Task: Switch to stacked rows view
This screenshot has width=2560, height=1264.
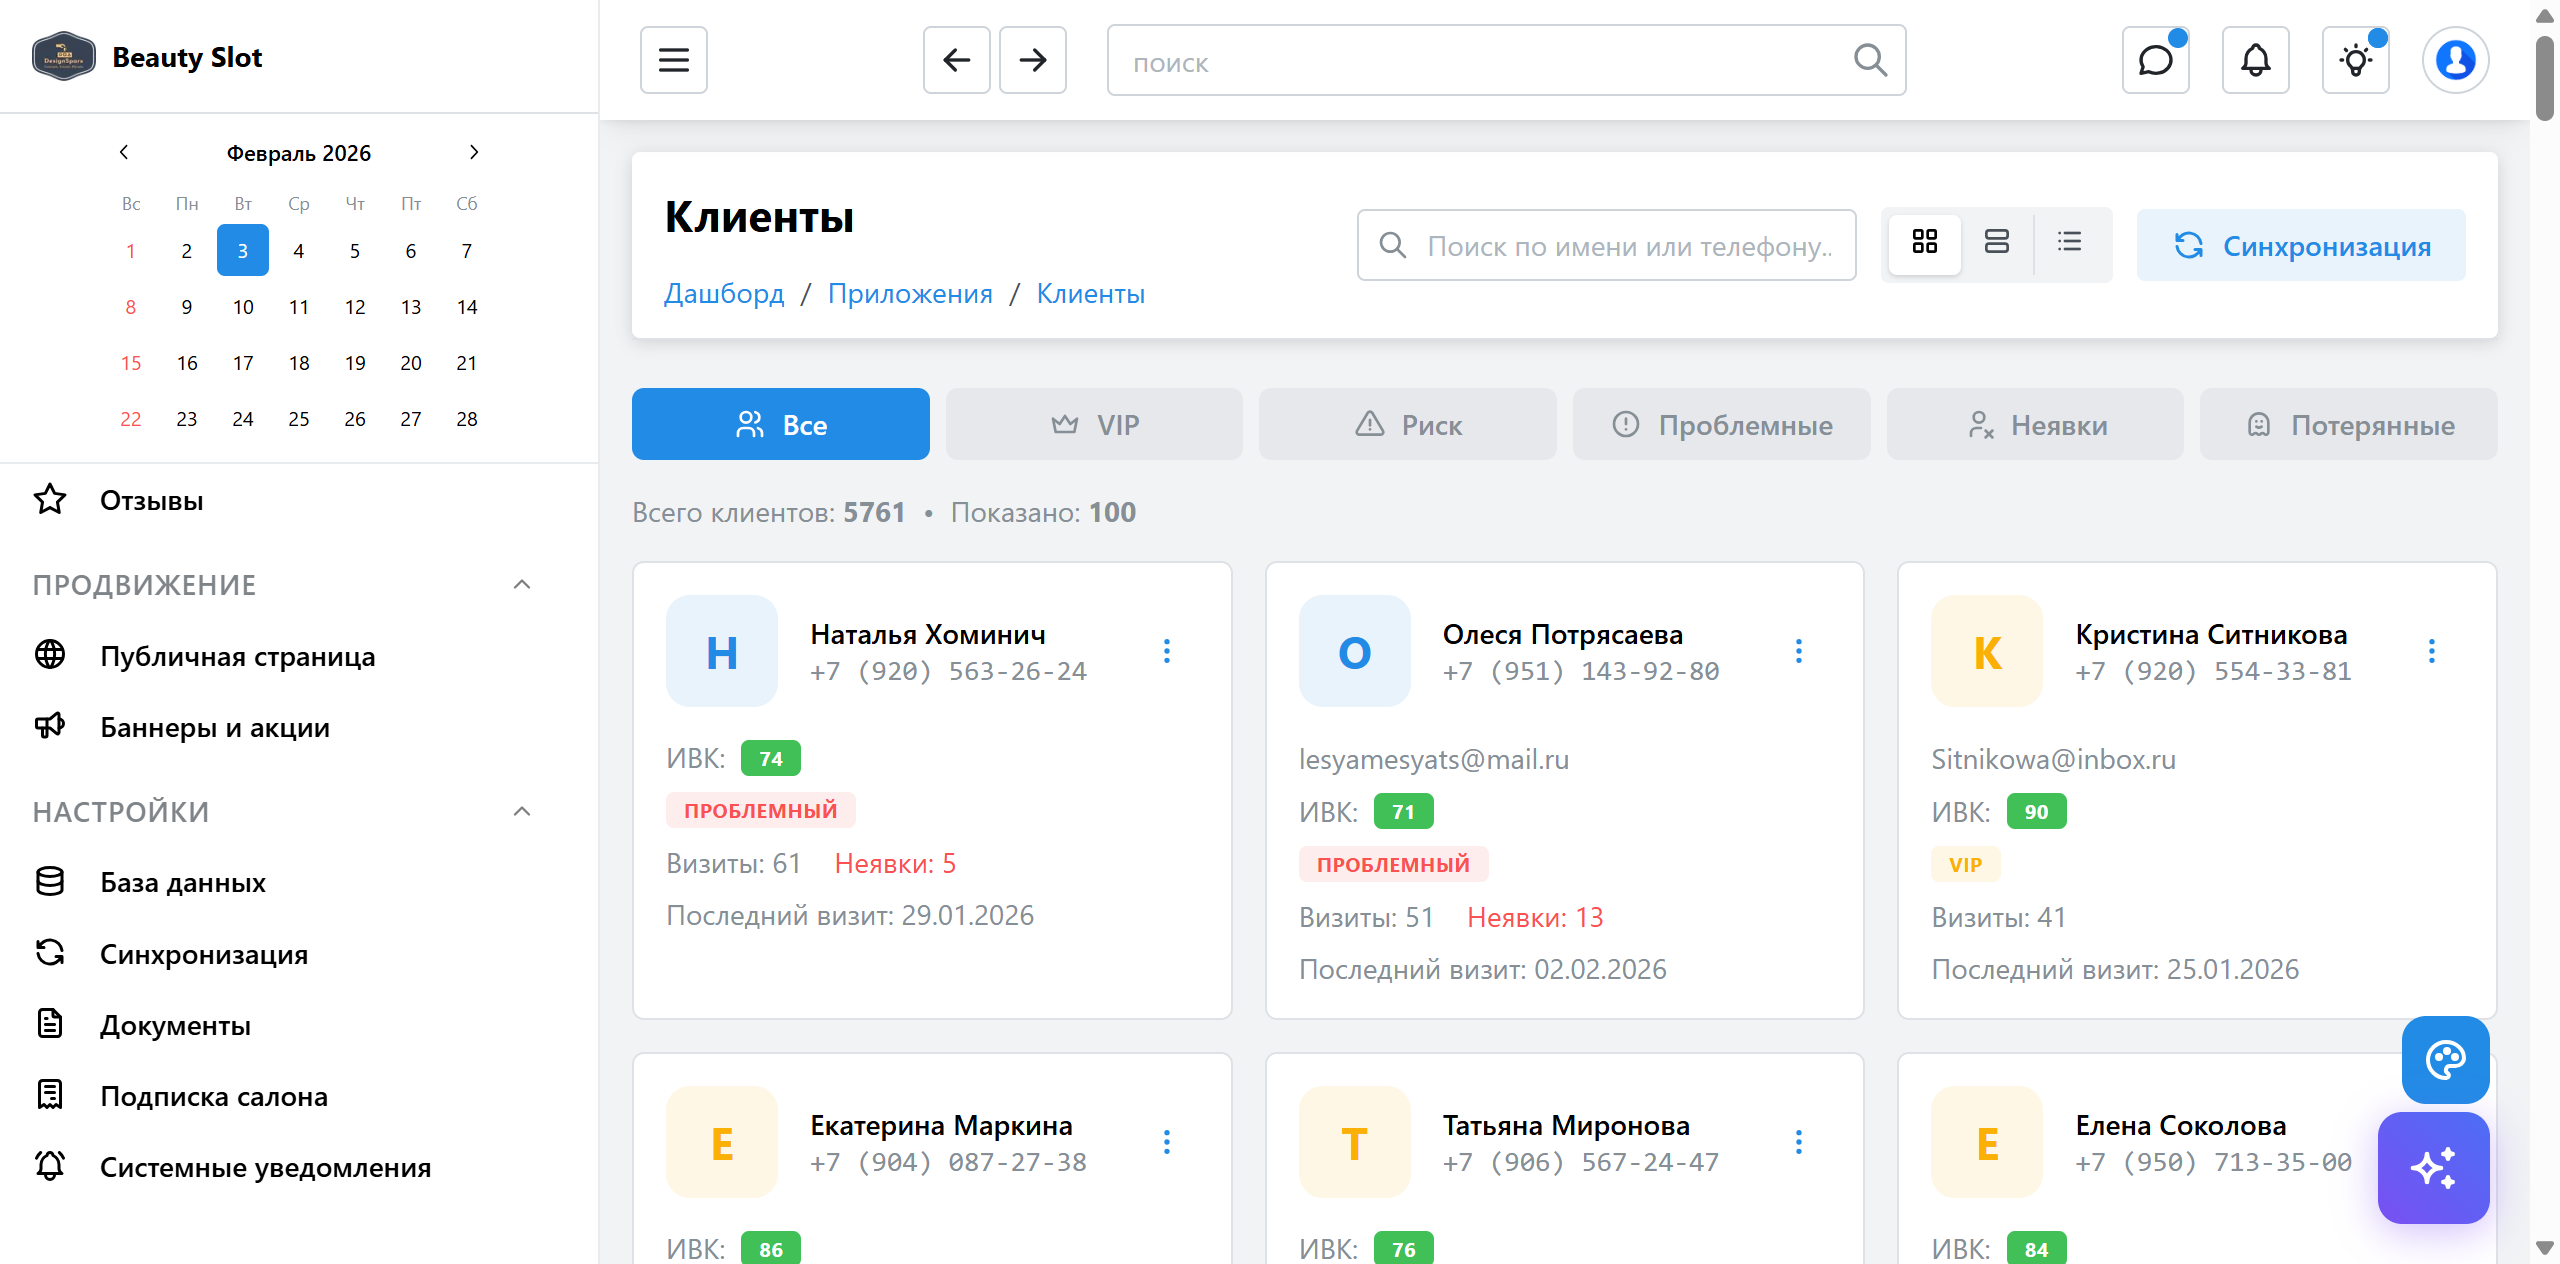Action: 1996,242
